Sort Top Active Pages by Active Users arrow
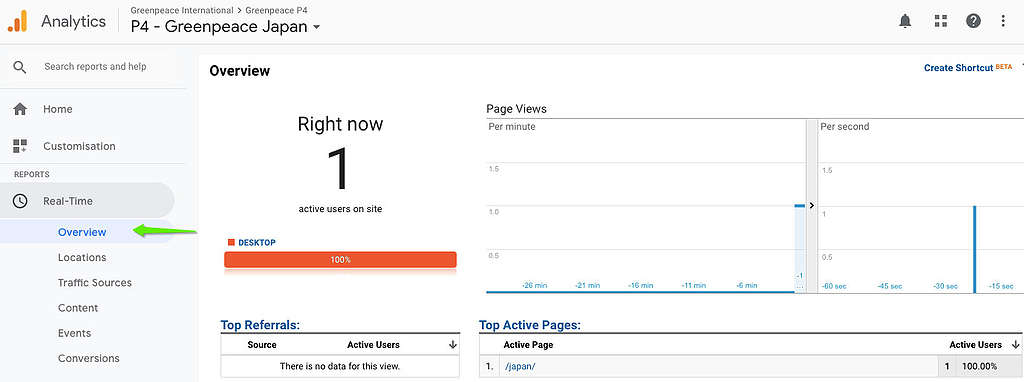Screen dimensions: 1024x382 pyautogui.click(x=1015, y=345)
